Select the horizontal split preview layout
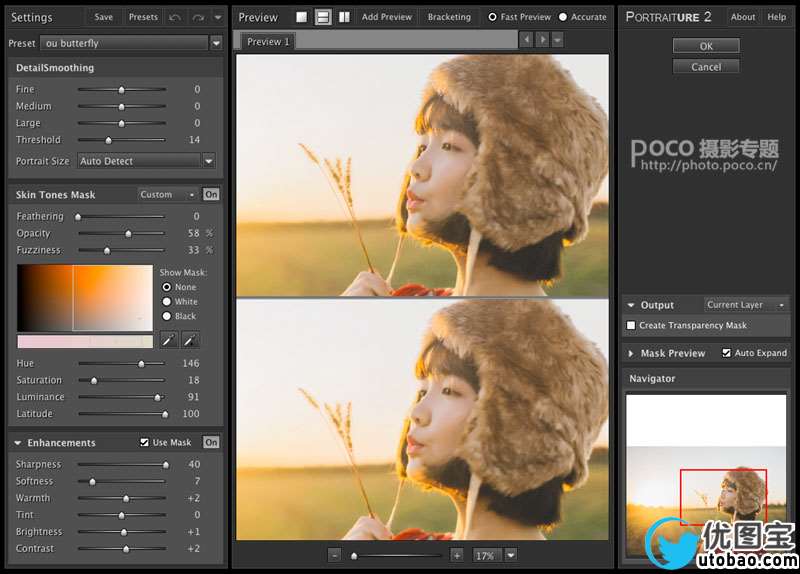The width and height of the screenshot is (800, 574). (x=323, y=17)
